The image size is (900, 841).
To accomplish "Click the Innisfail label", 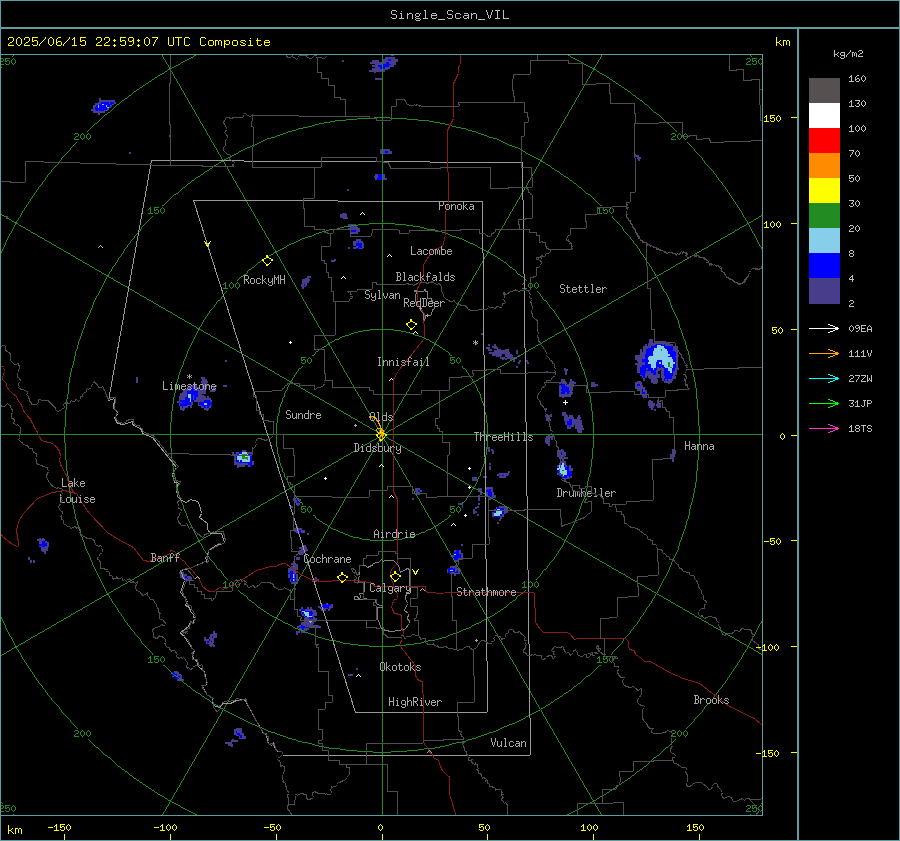I will point(403,362).
